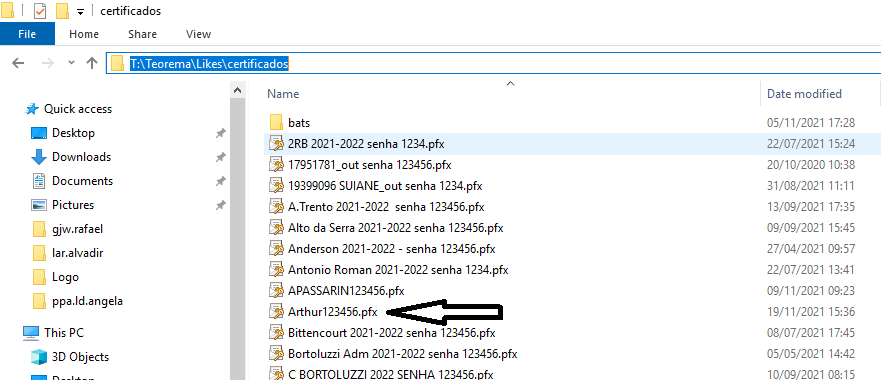Select Antonio Roman 2021-2022 senha 1234.pfx
The width and height of the screenshot is (881, 380).
tap(398, 270)
